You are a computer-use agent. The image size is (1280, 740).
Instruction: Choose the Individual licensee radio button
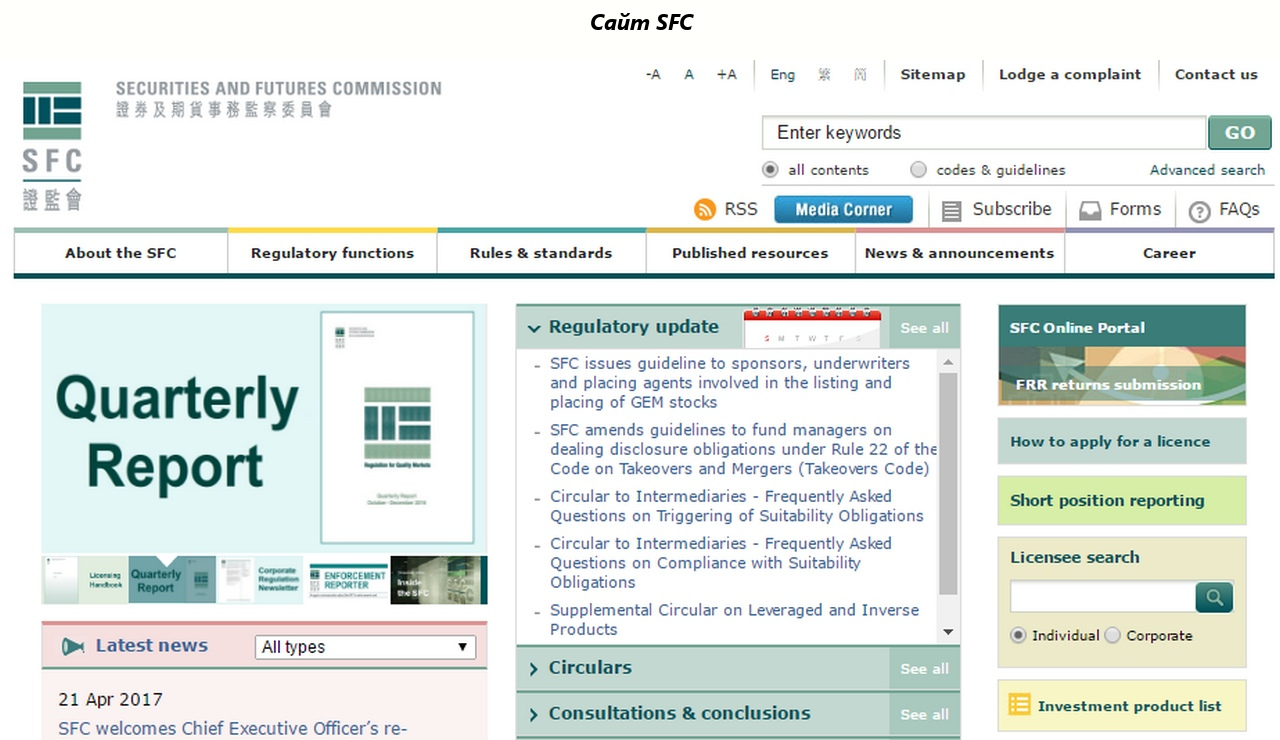tap(1018, 635)
